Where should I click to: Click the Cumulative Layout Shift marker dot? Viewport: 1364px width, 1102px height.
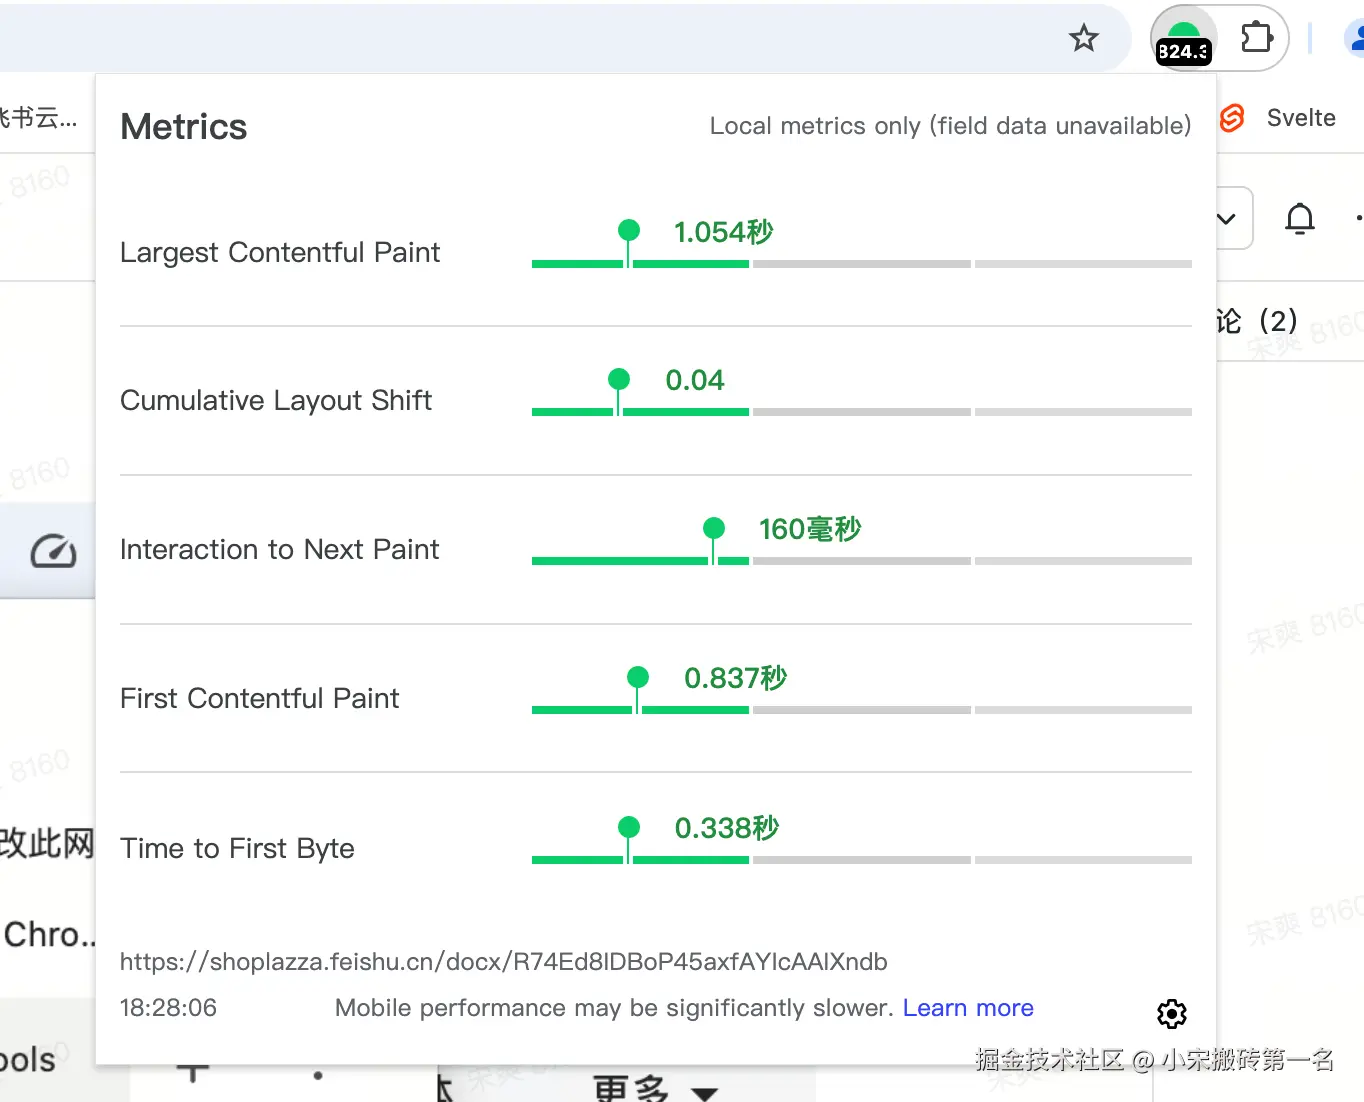(619, 379)
